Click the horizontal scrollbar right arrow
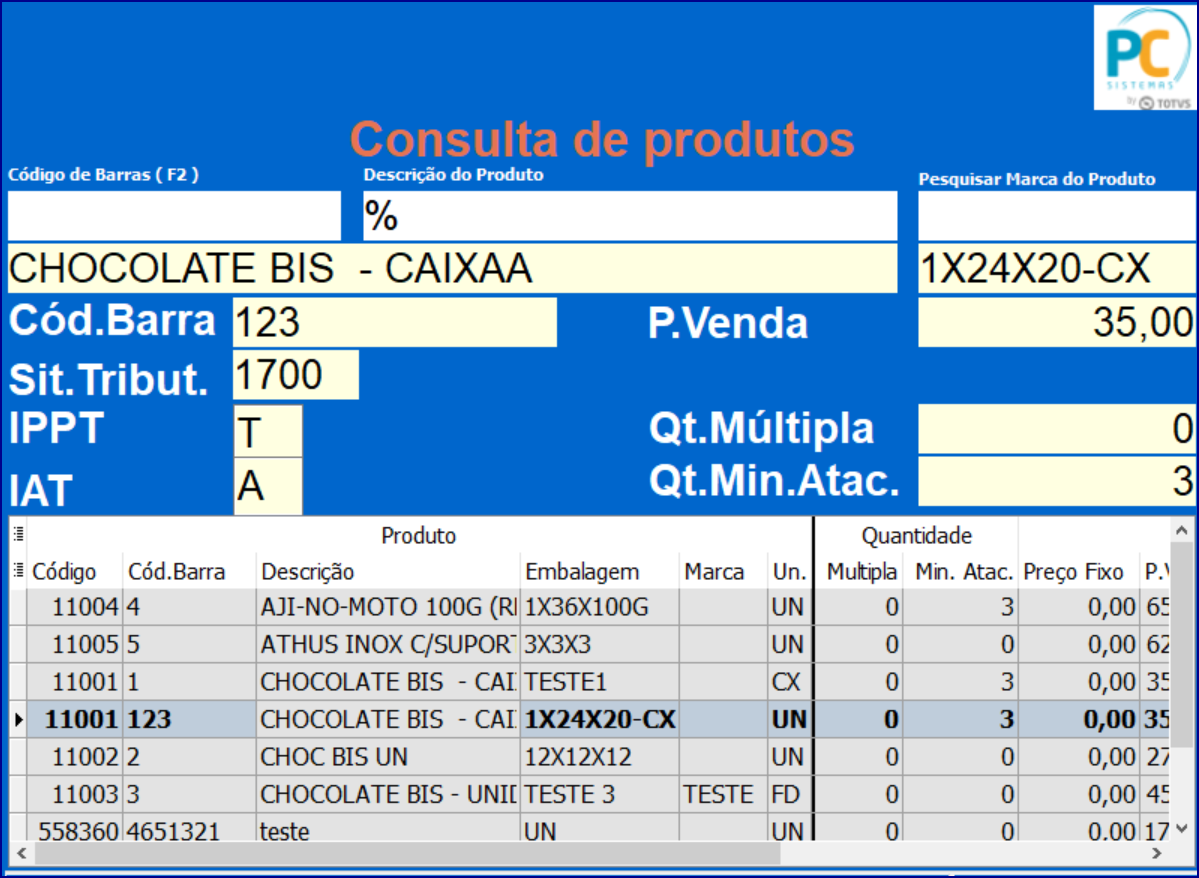The width and height of the screenshot is (1199, 878). click(1157, 853)
